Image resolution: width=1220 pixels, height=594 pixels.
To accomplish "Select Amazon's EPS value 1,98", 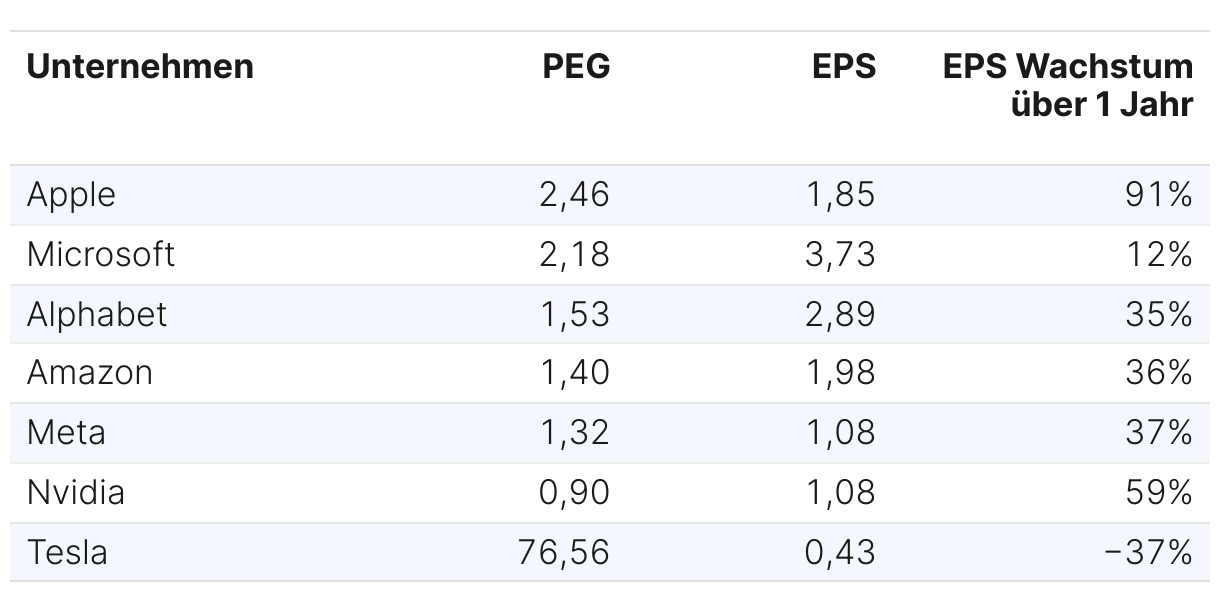I will [840, 373].
